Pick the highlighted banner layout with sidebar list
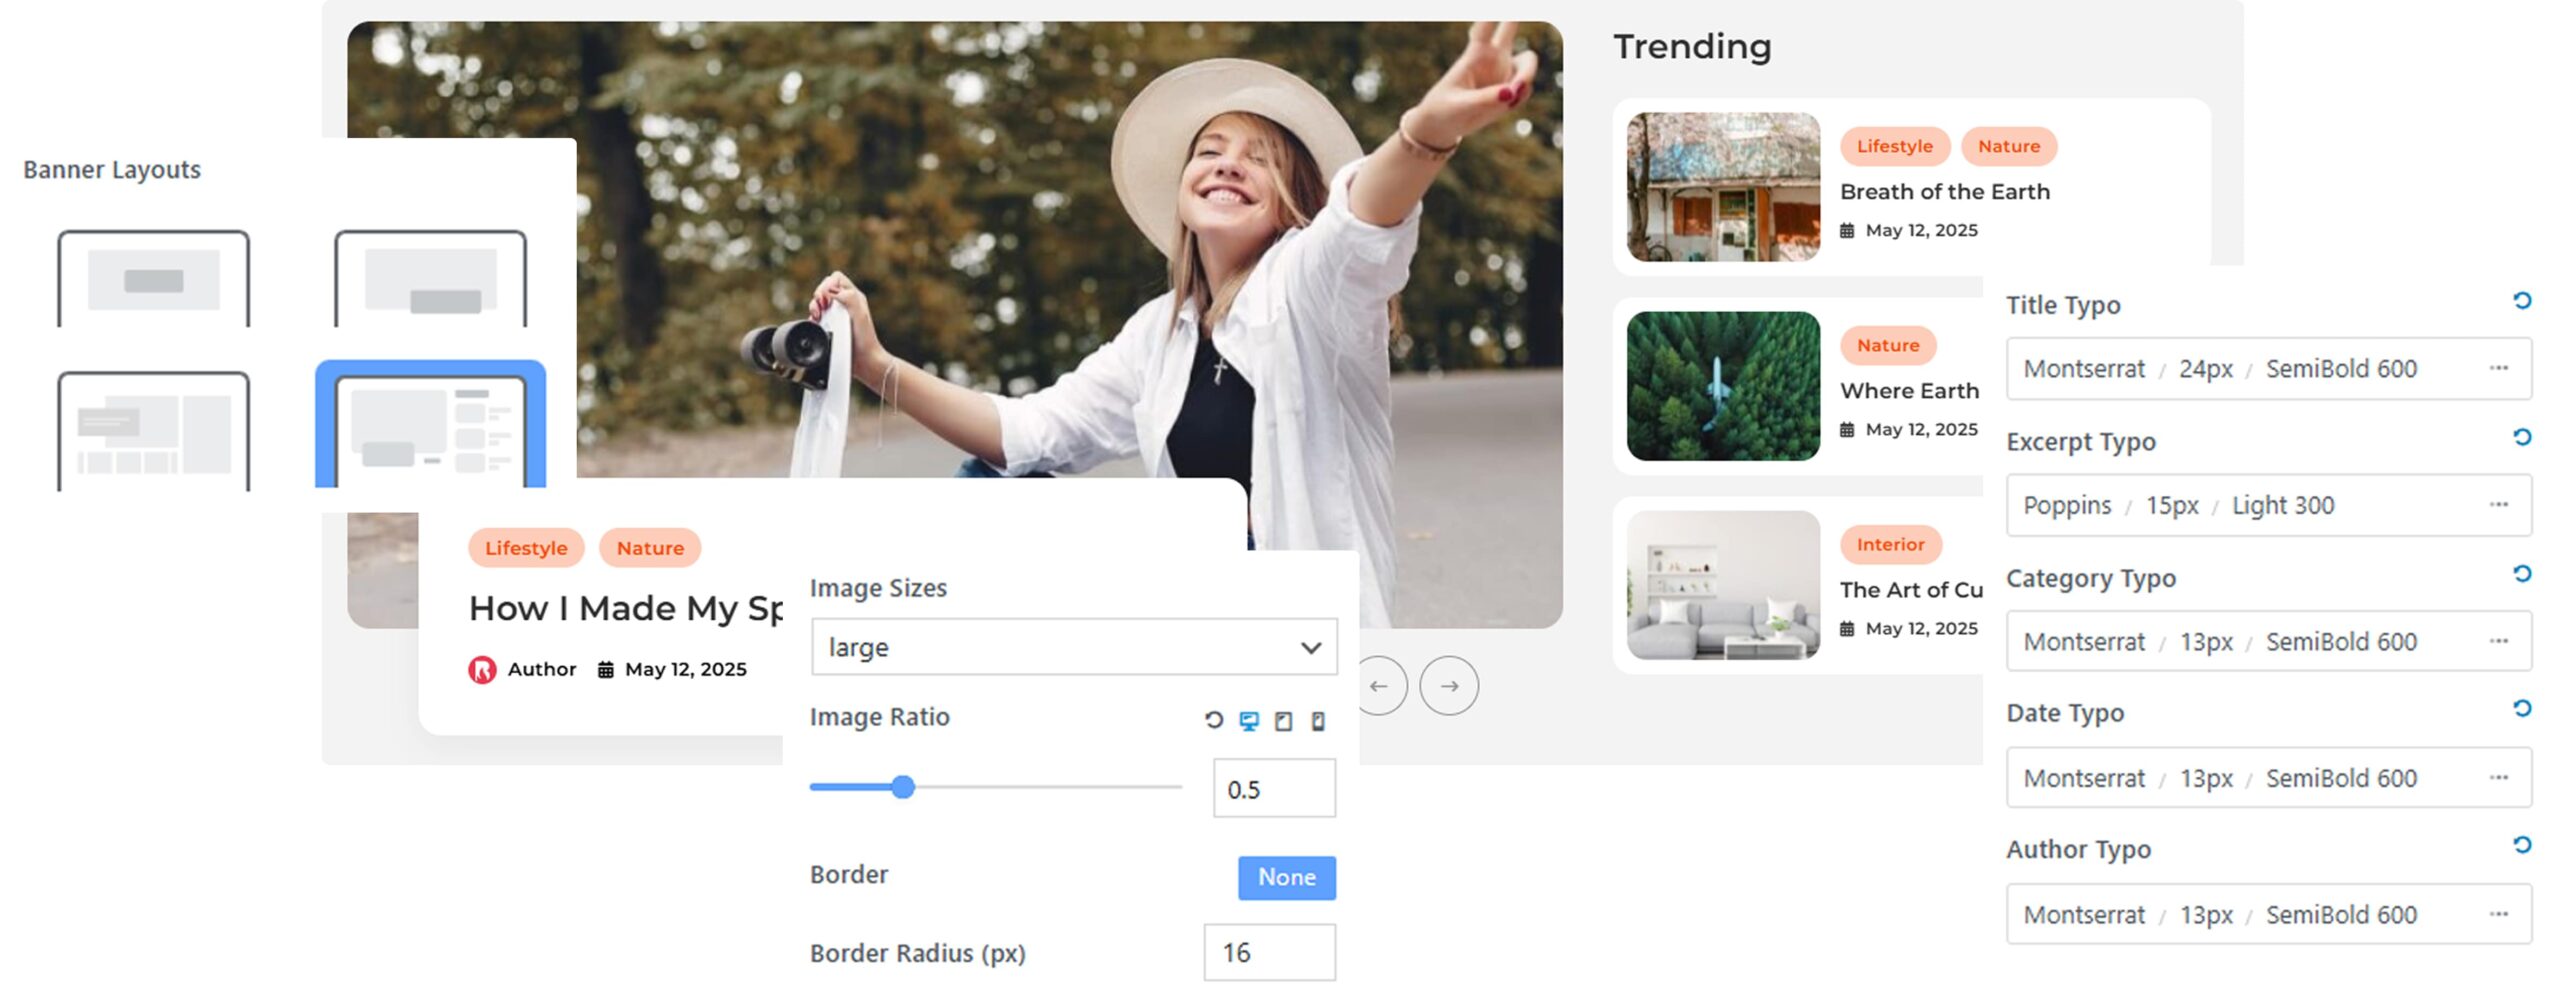 point(430,427)
